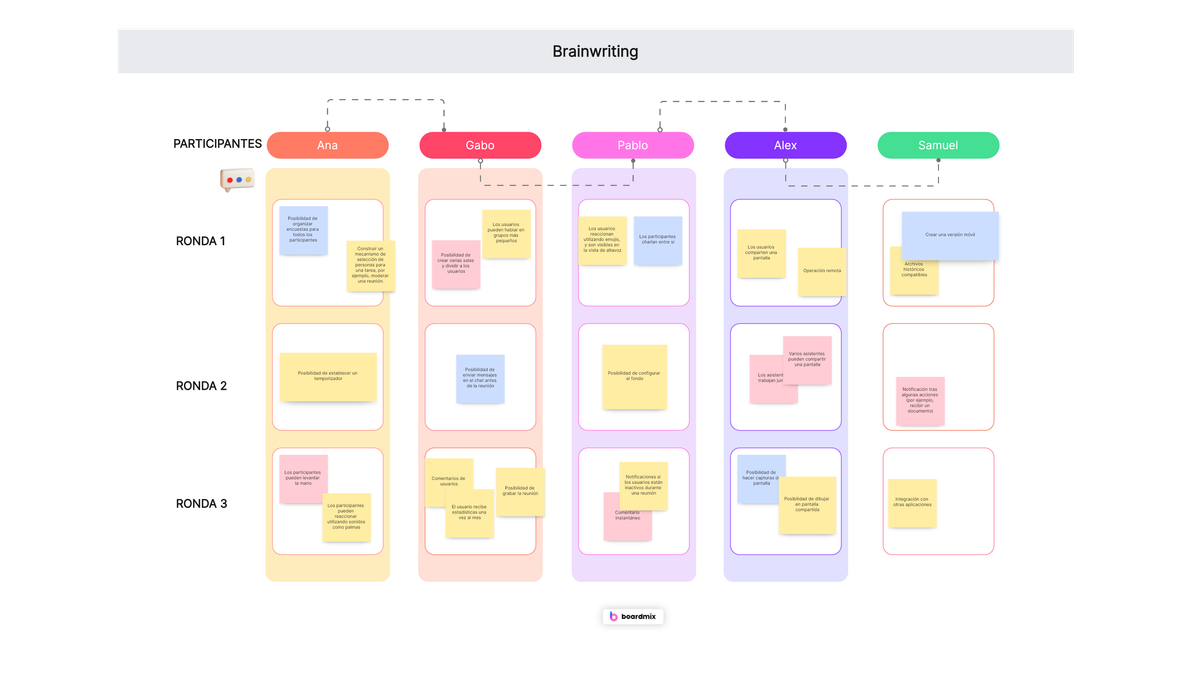Select blue note 'Crear una versión móvil'
This screenshot has width=1200, height=675.
(950, 236)
